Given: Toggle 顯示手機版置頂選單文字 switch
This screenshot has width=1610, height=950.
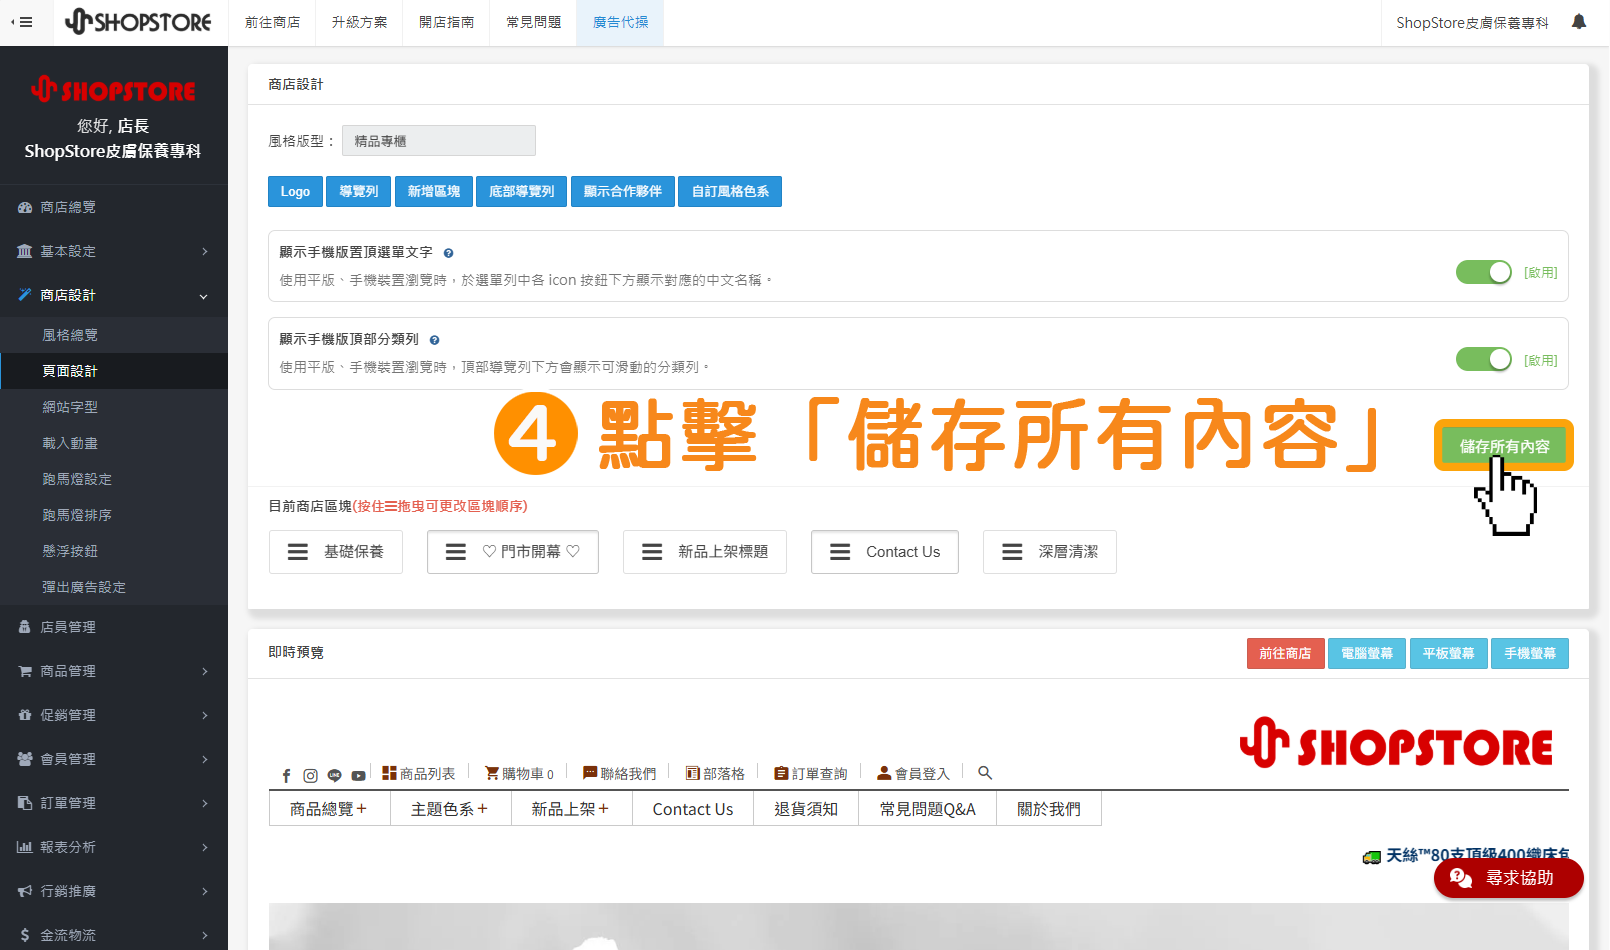Looking at the screenshot, I should pyautogui.click(x=1484, y=272).
